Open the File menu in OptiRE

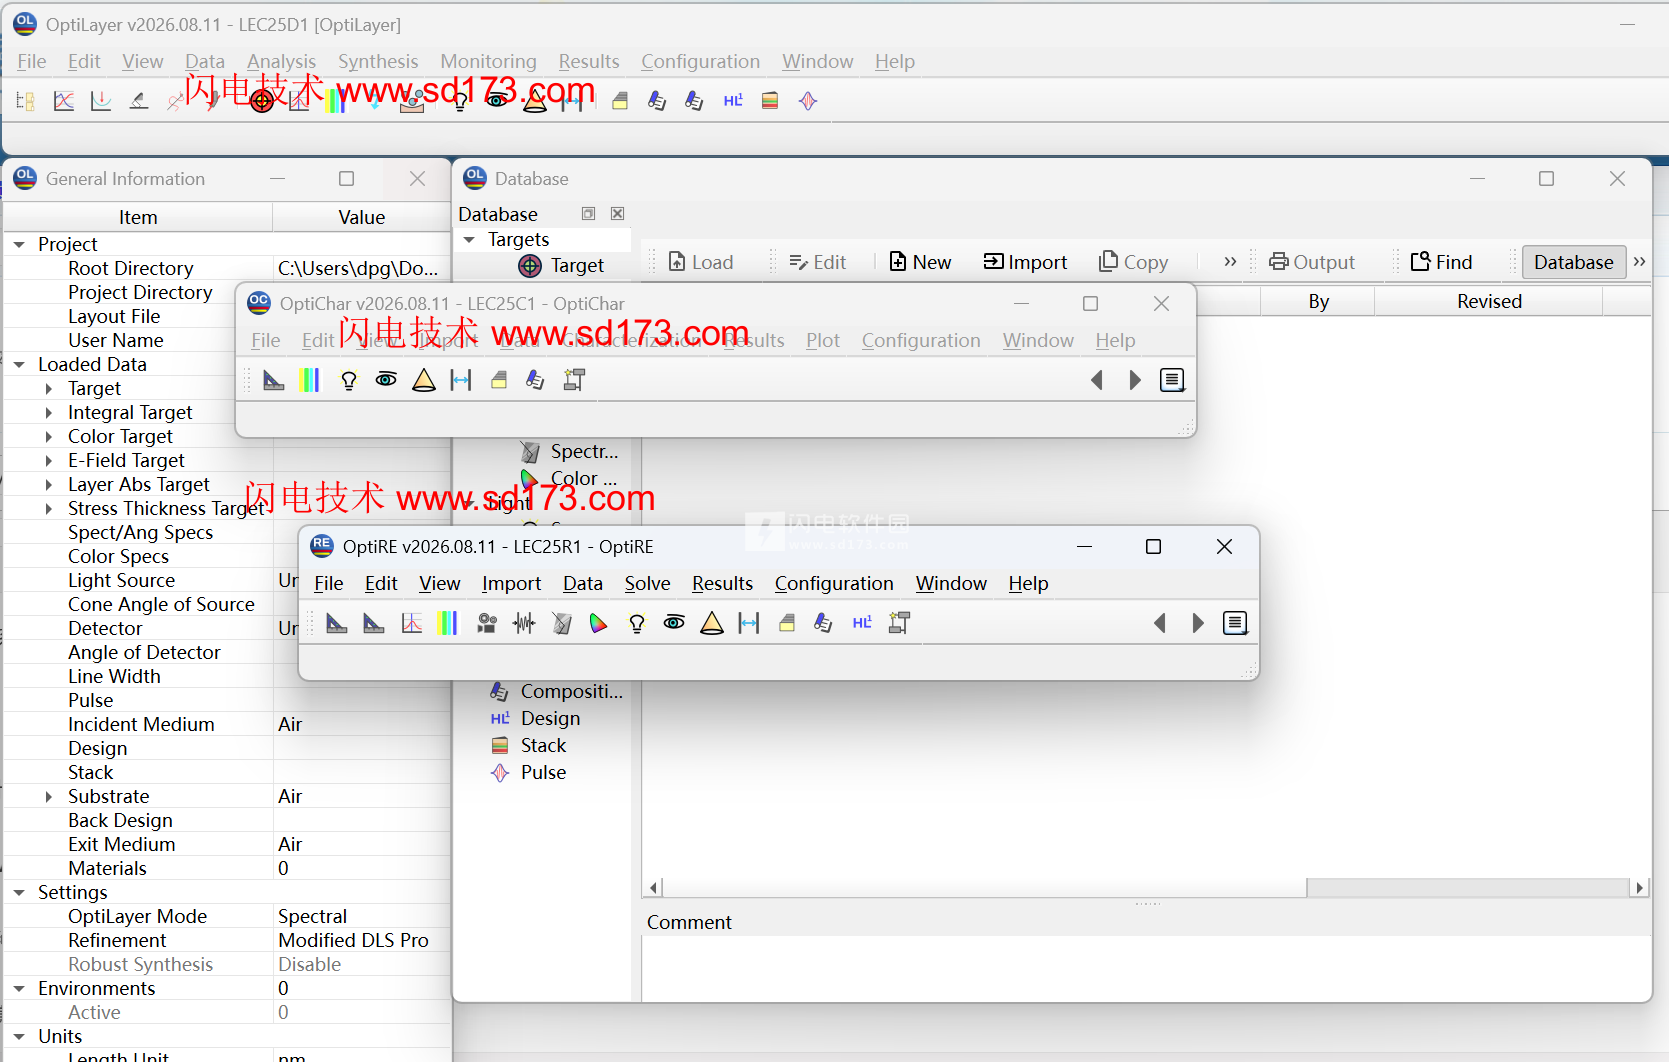[x=329, y=584]
